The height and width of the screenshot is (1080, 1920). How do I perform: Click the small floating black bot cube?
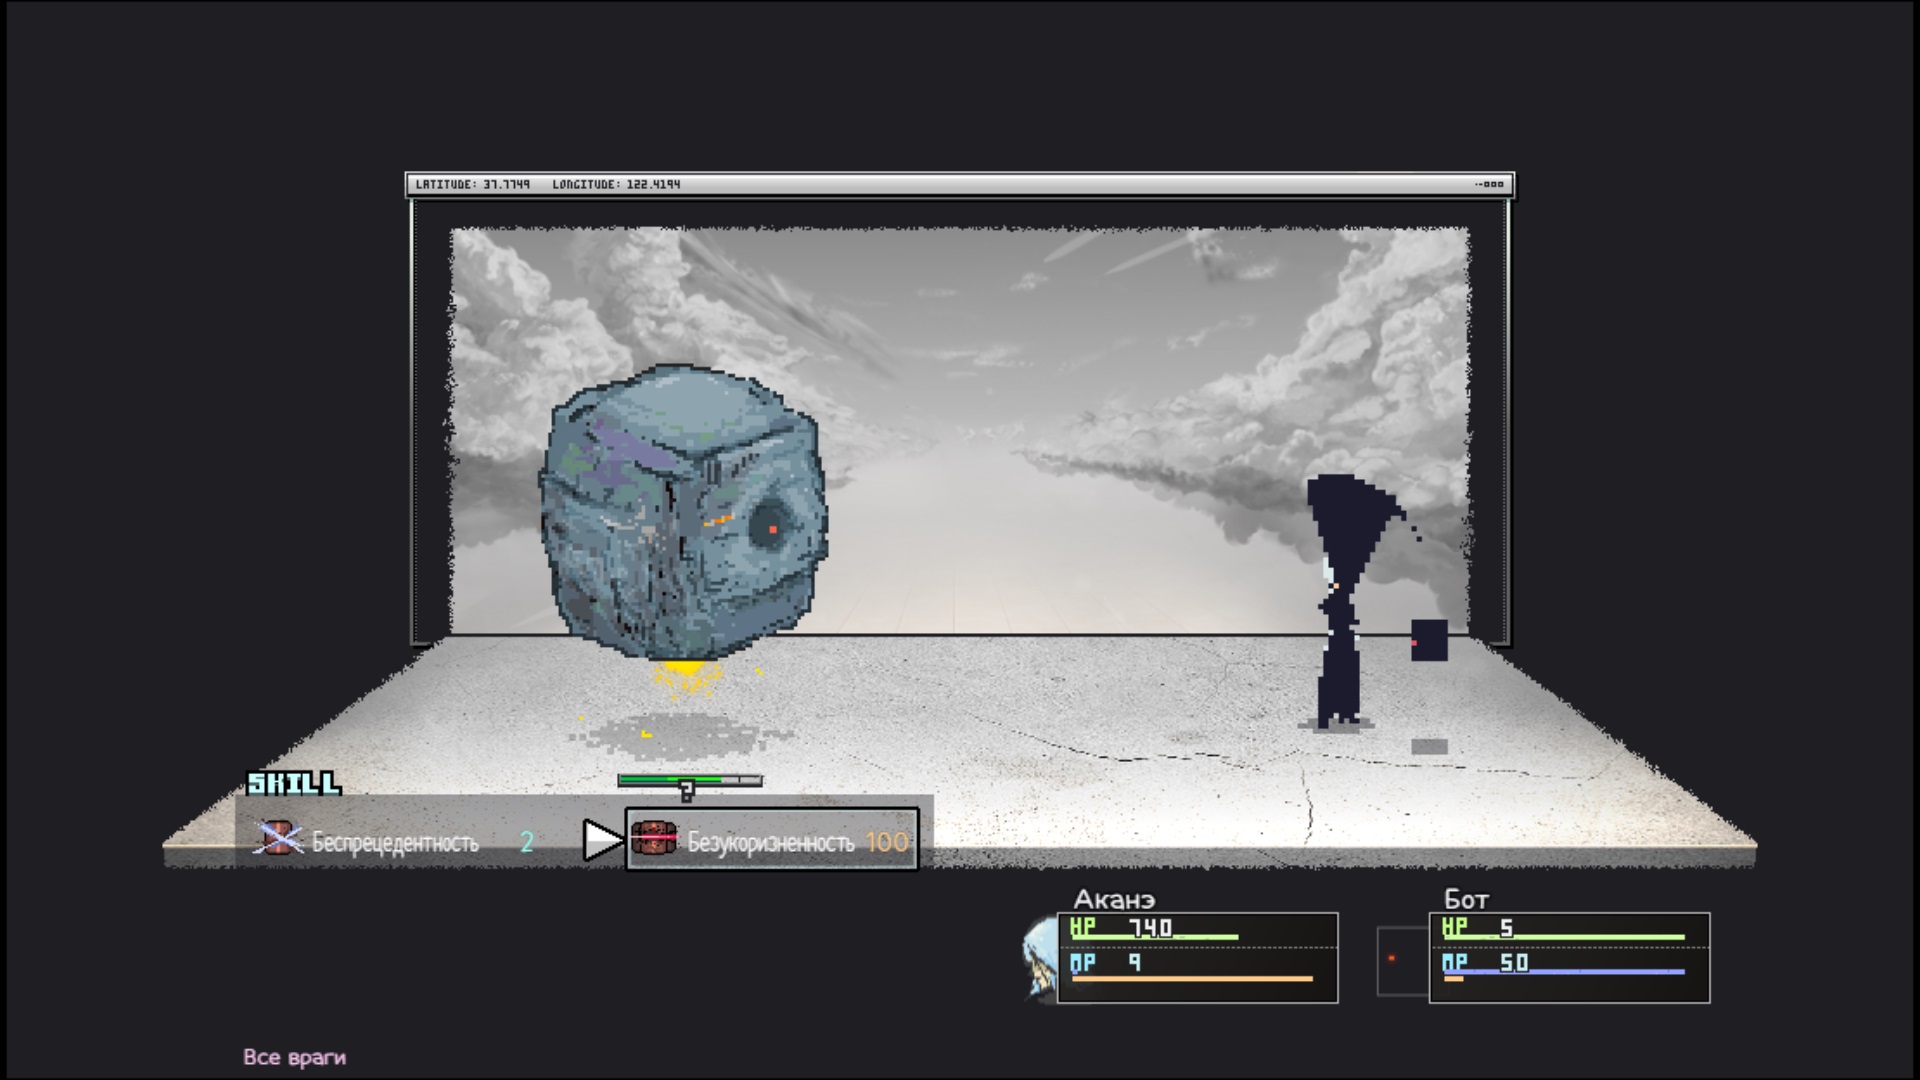(1428, 640)
